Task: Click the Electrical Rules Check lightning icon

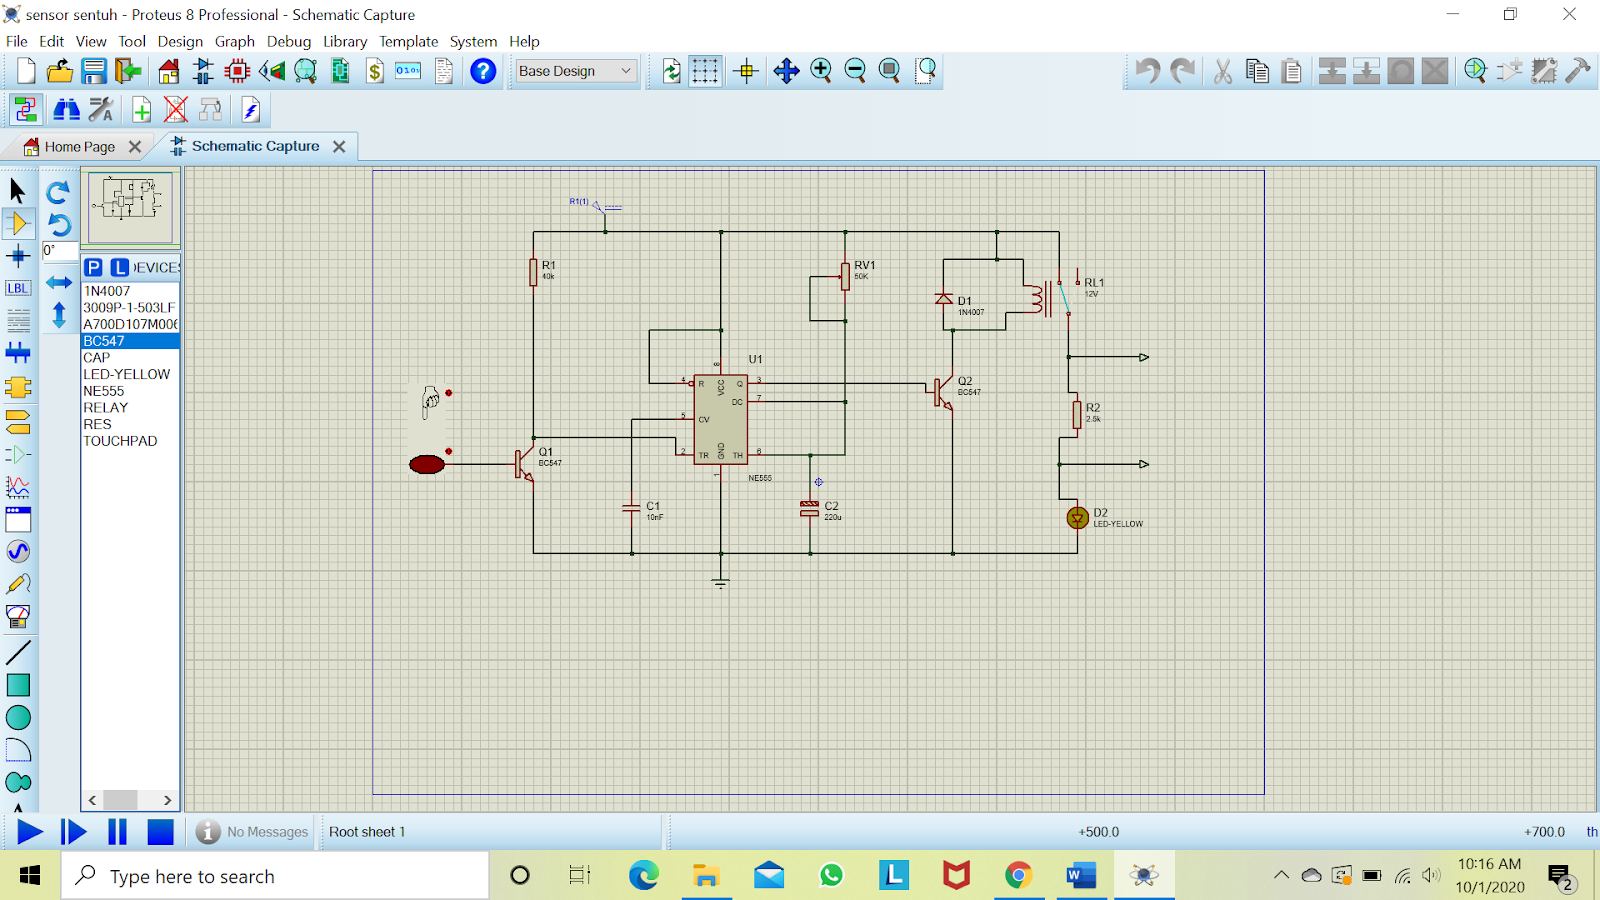Action: click(x=251, y=110)
